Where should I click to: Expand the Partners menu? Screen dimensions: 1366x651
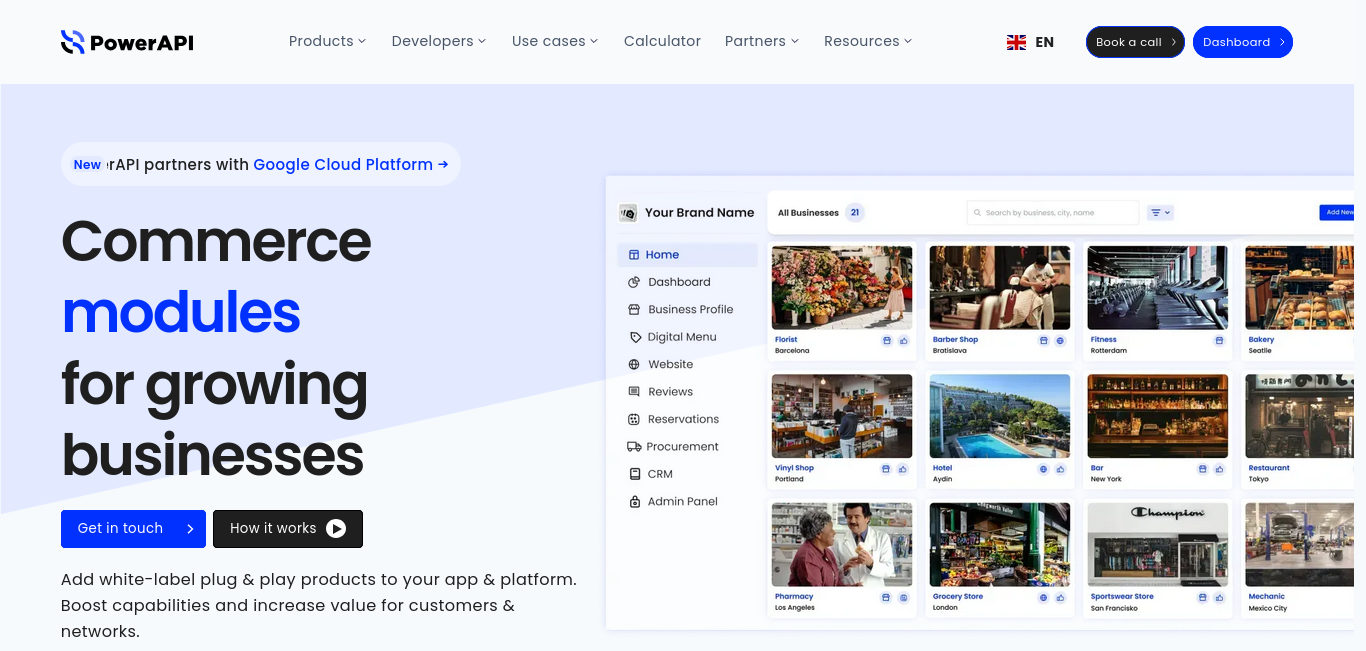pos(762,41)
